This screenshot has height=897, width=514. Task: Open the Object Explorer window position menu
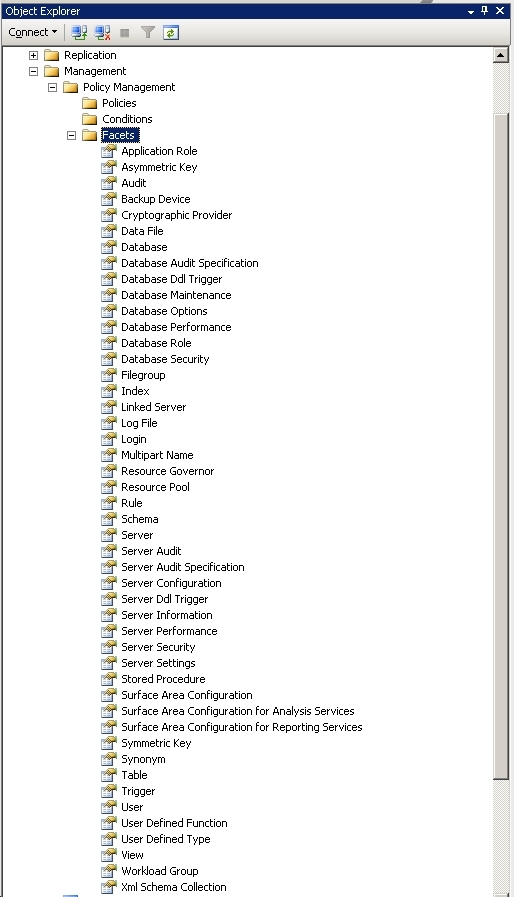(x=470, y=11)
